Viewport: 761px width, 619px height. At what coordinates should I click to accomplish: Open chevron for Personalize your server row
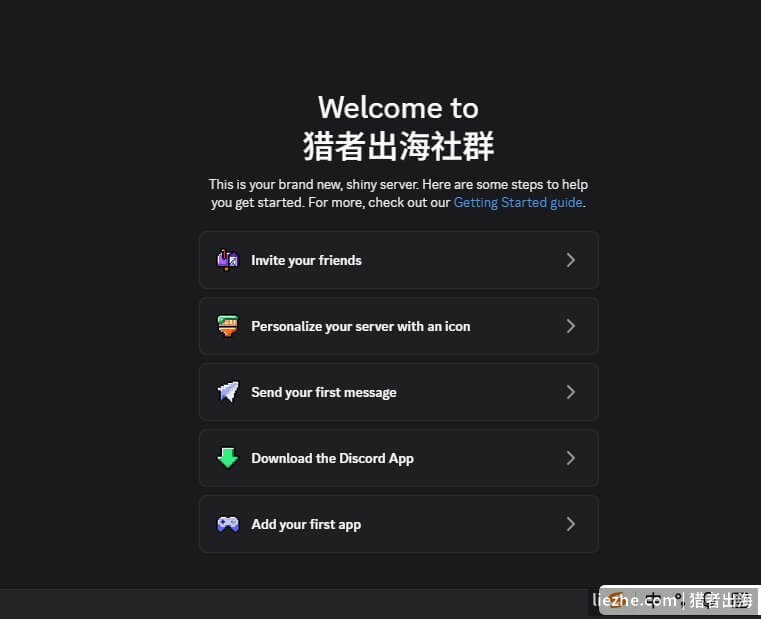(x=570, y=326)
